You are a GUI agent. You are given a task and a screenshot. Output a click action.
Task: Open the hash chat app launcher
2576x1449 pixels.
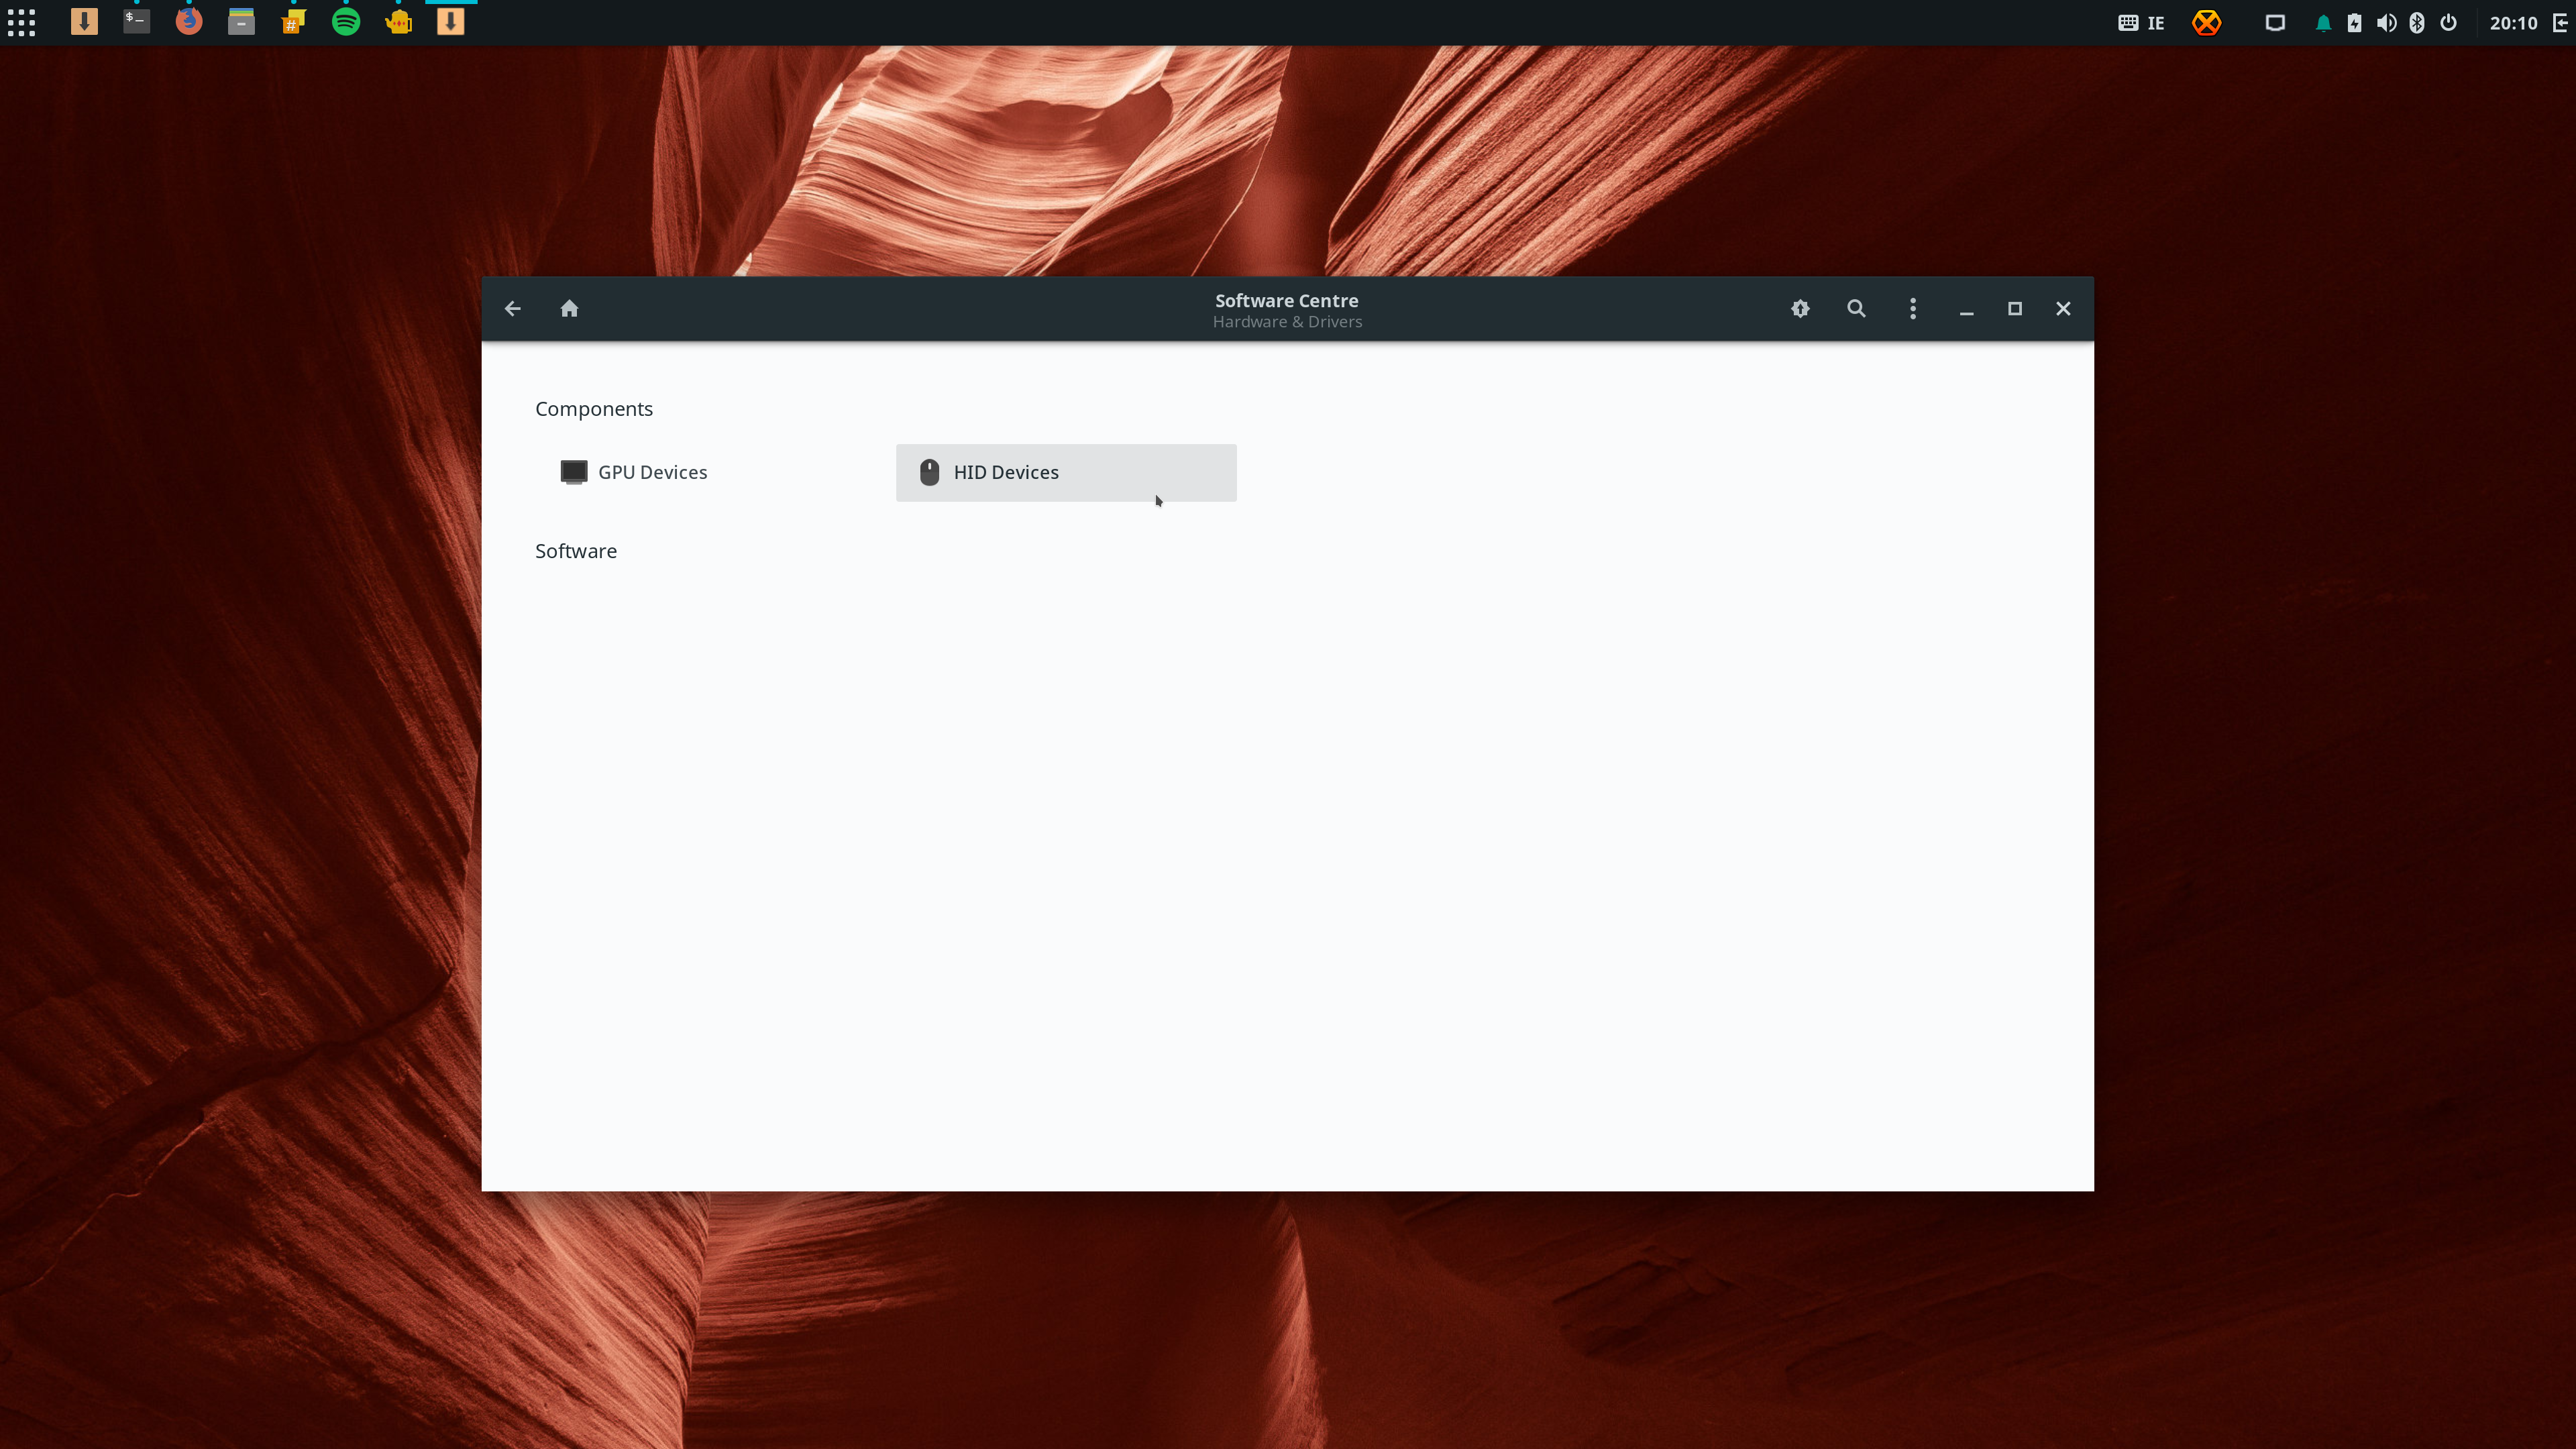click(x=293, y=22)
